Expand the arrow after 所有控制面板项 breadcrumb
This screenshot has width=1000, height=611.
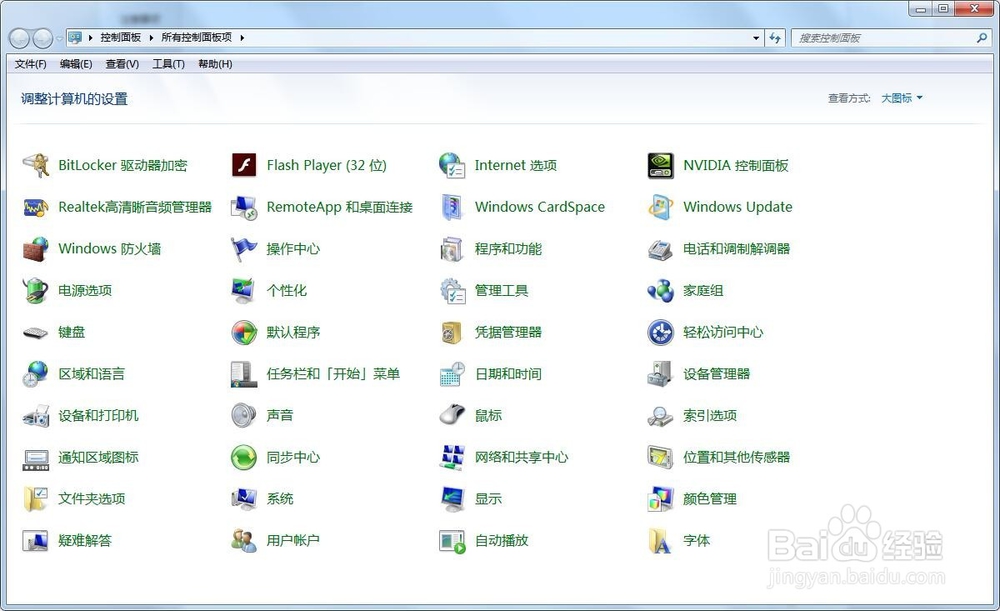point(242,38)
